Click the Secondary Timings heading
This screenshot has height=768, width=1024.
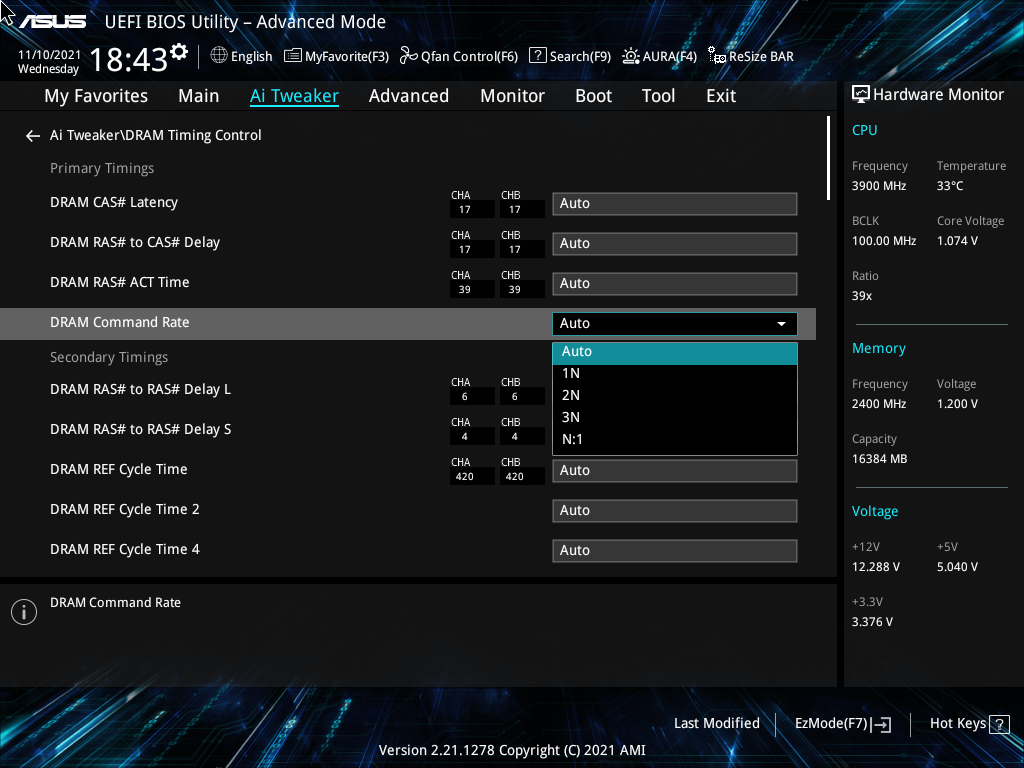[109, 357]
